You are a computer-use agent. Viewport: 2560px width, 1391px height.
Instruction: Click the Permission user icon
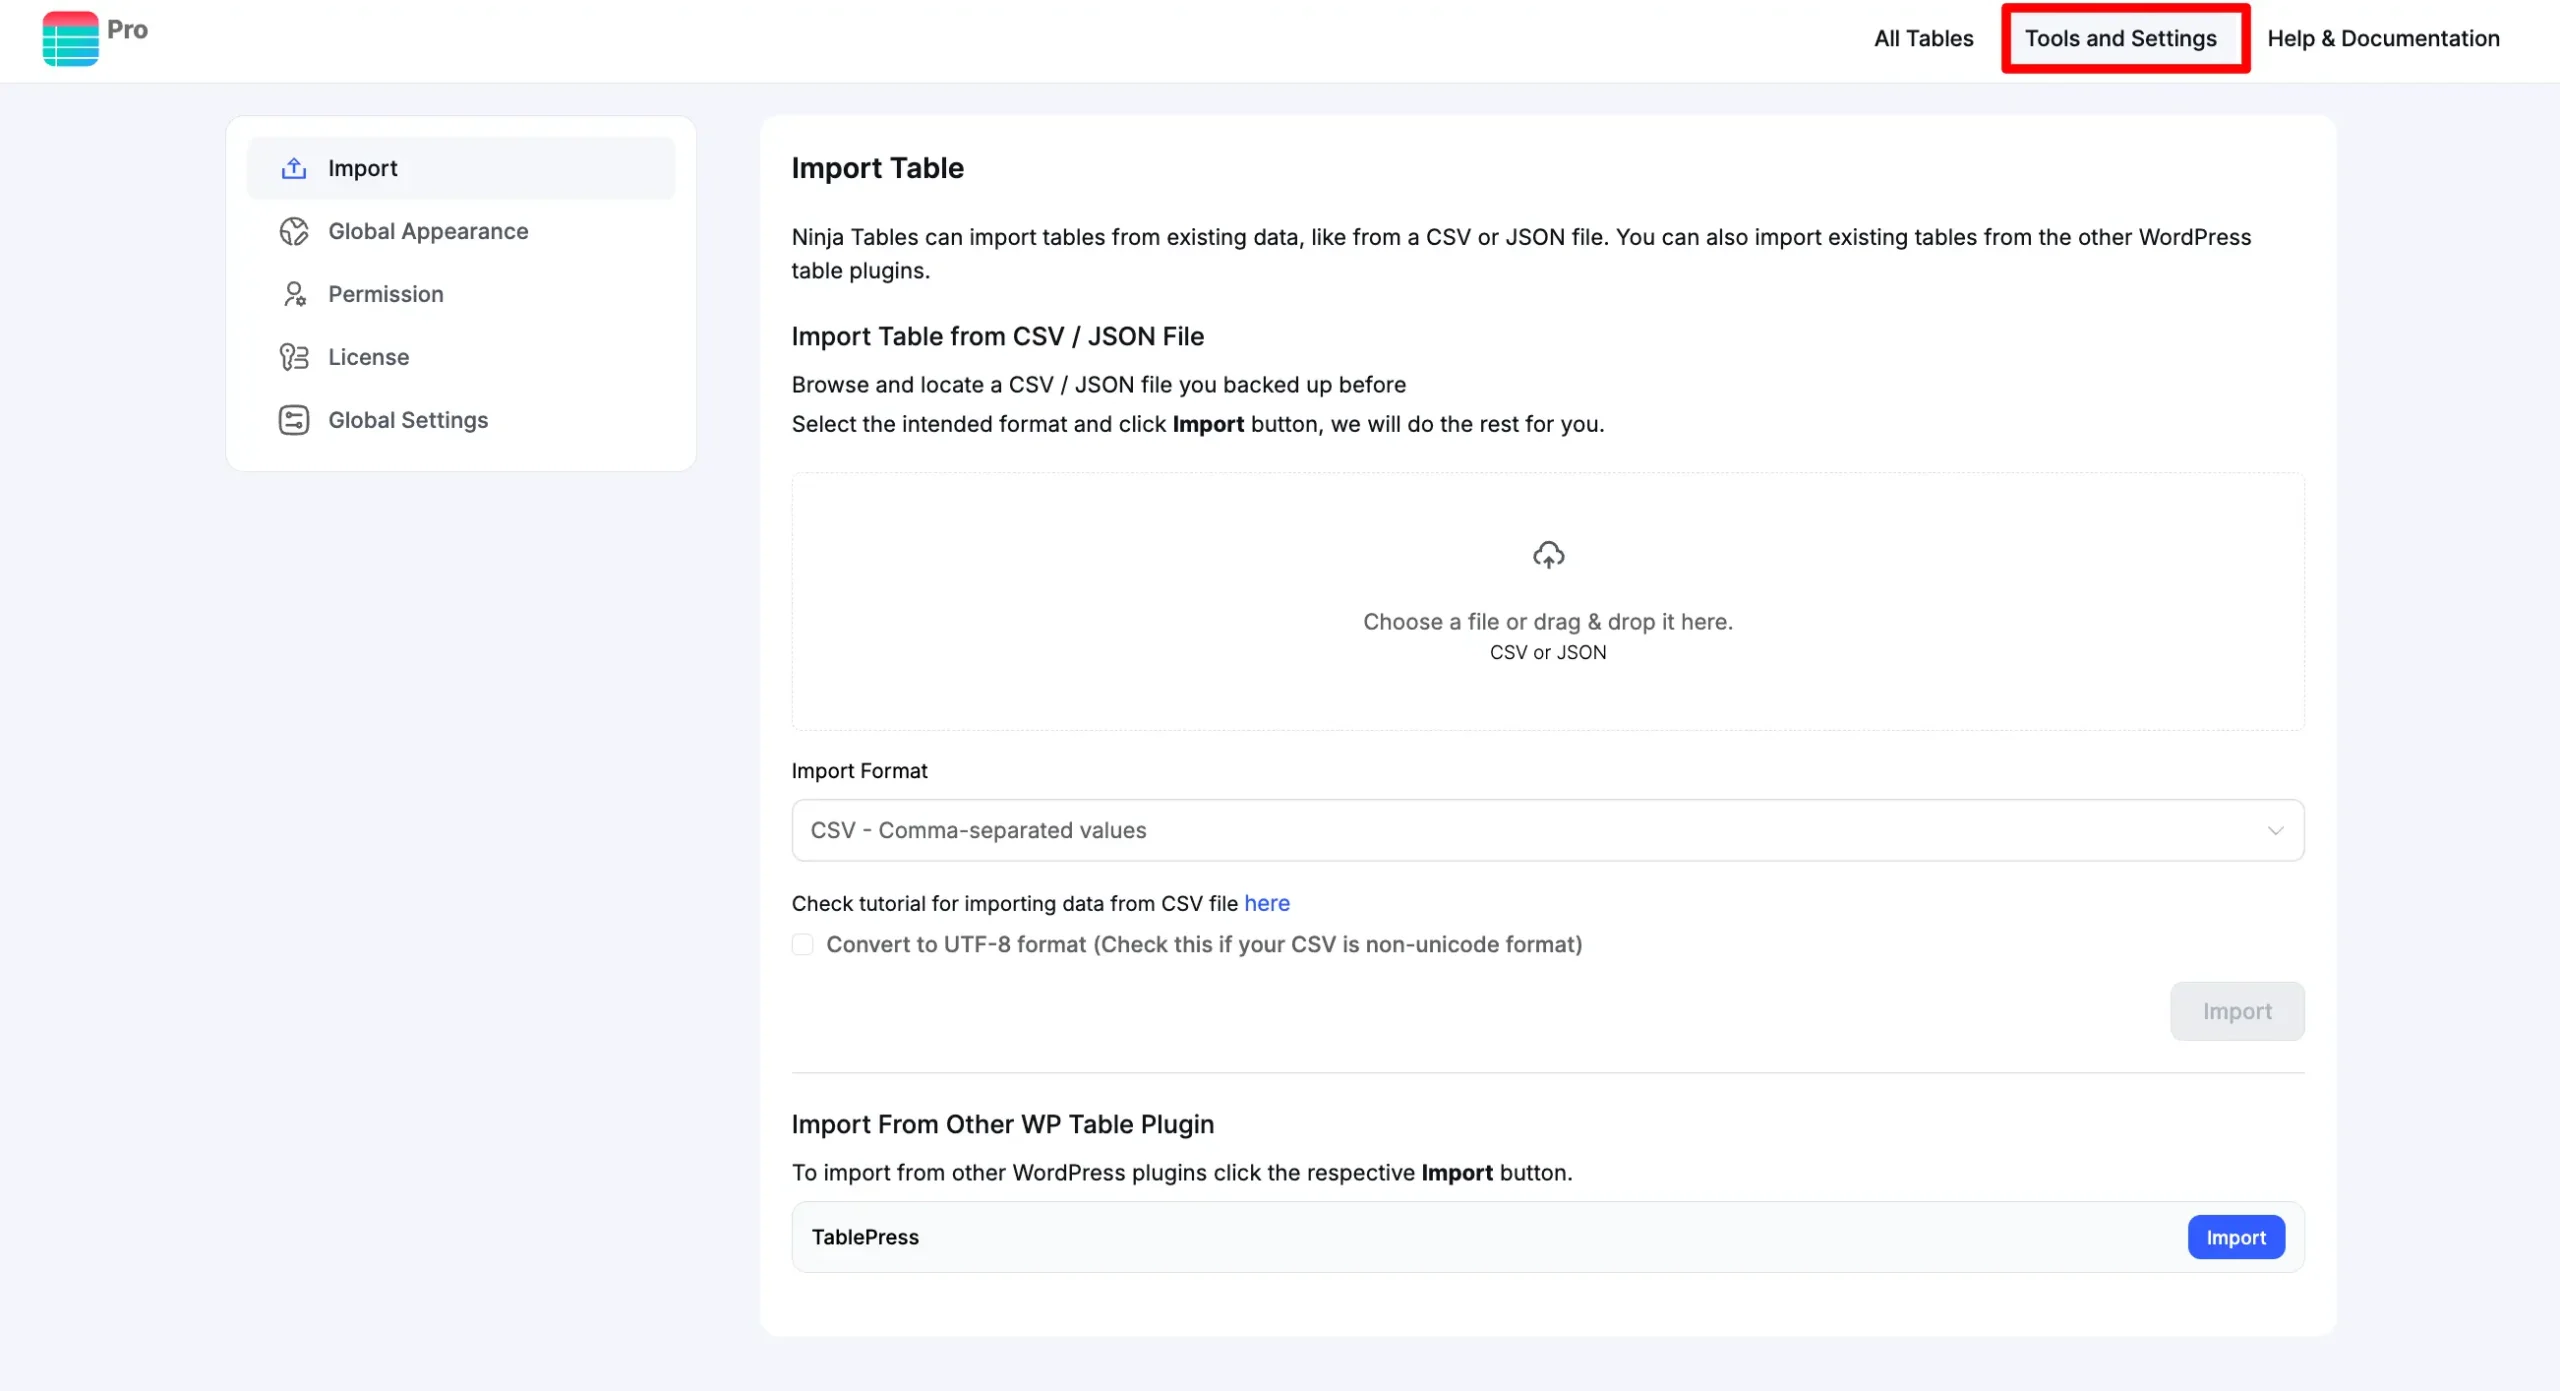coord(293,294)
